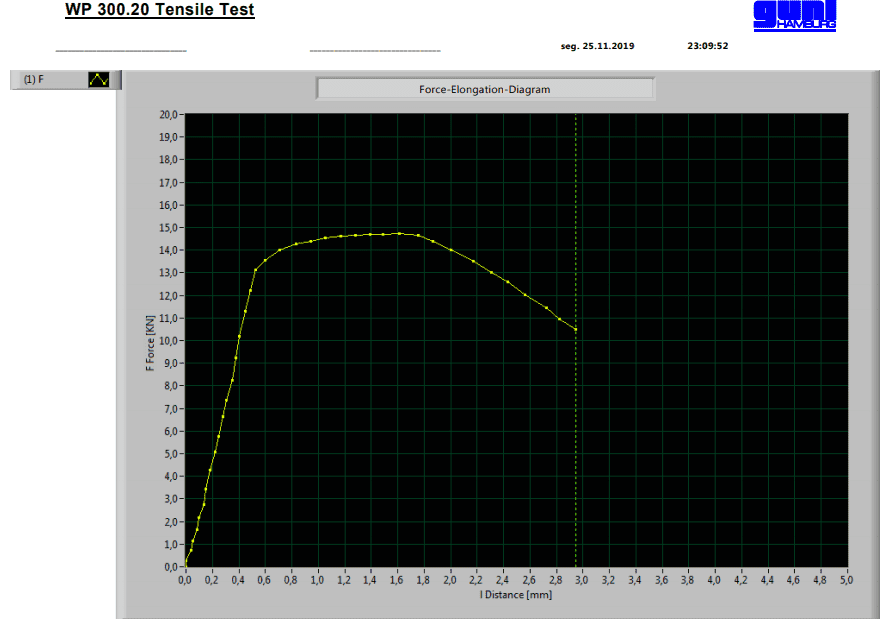881x623 pixels.
Task: Click the 0,0 minimum value on x-axis
Action: [x=185, y=580]
